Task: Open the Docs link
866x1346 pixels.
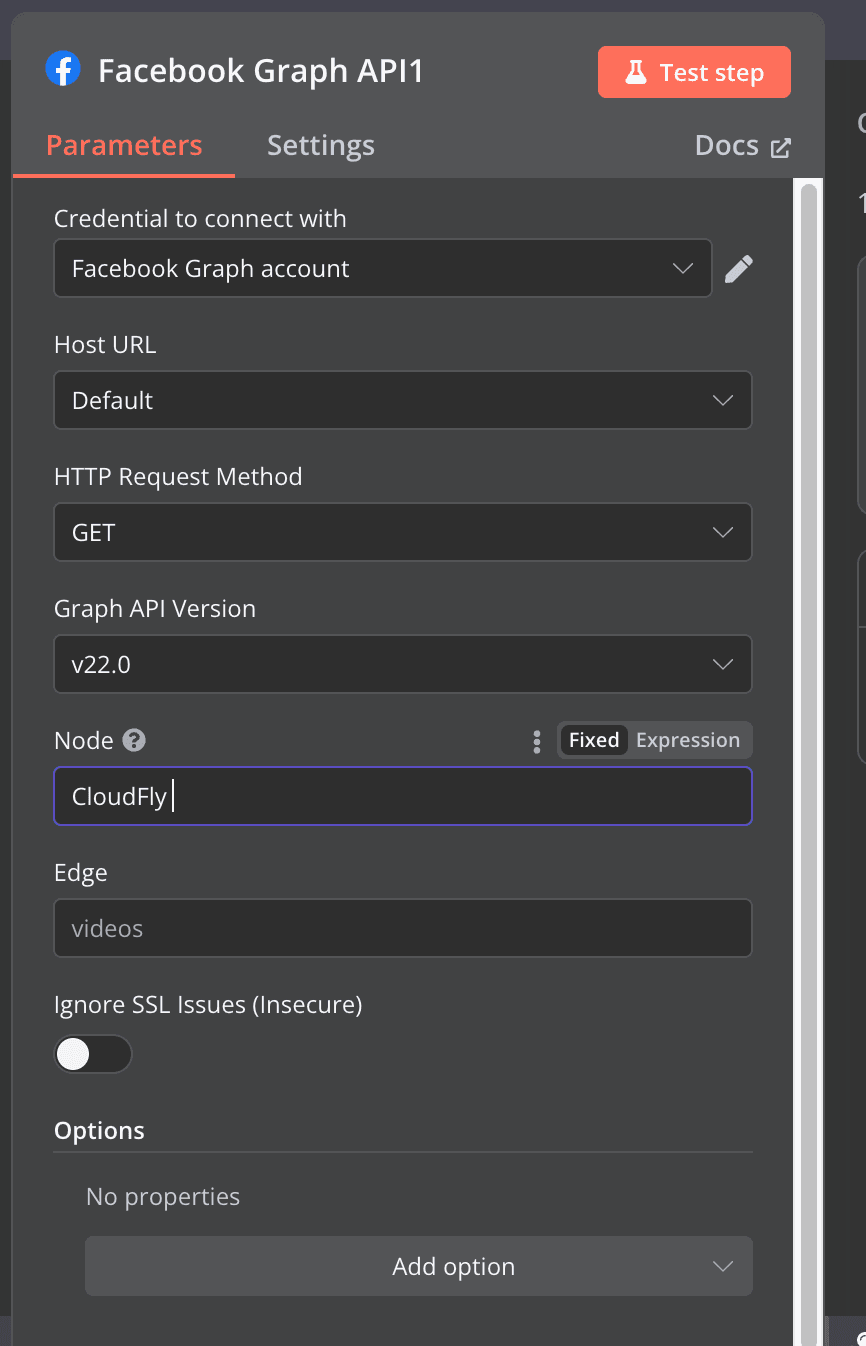Action: tap(727, 146)
